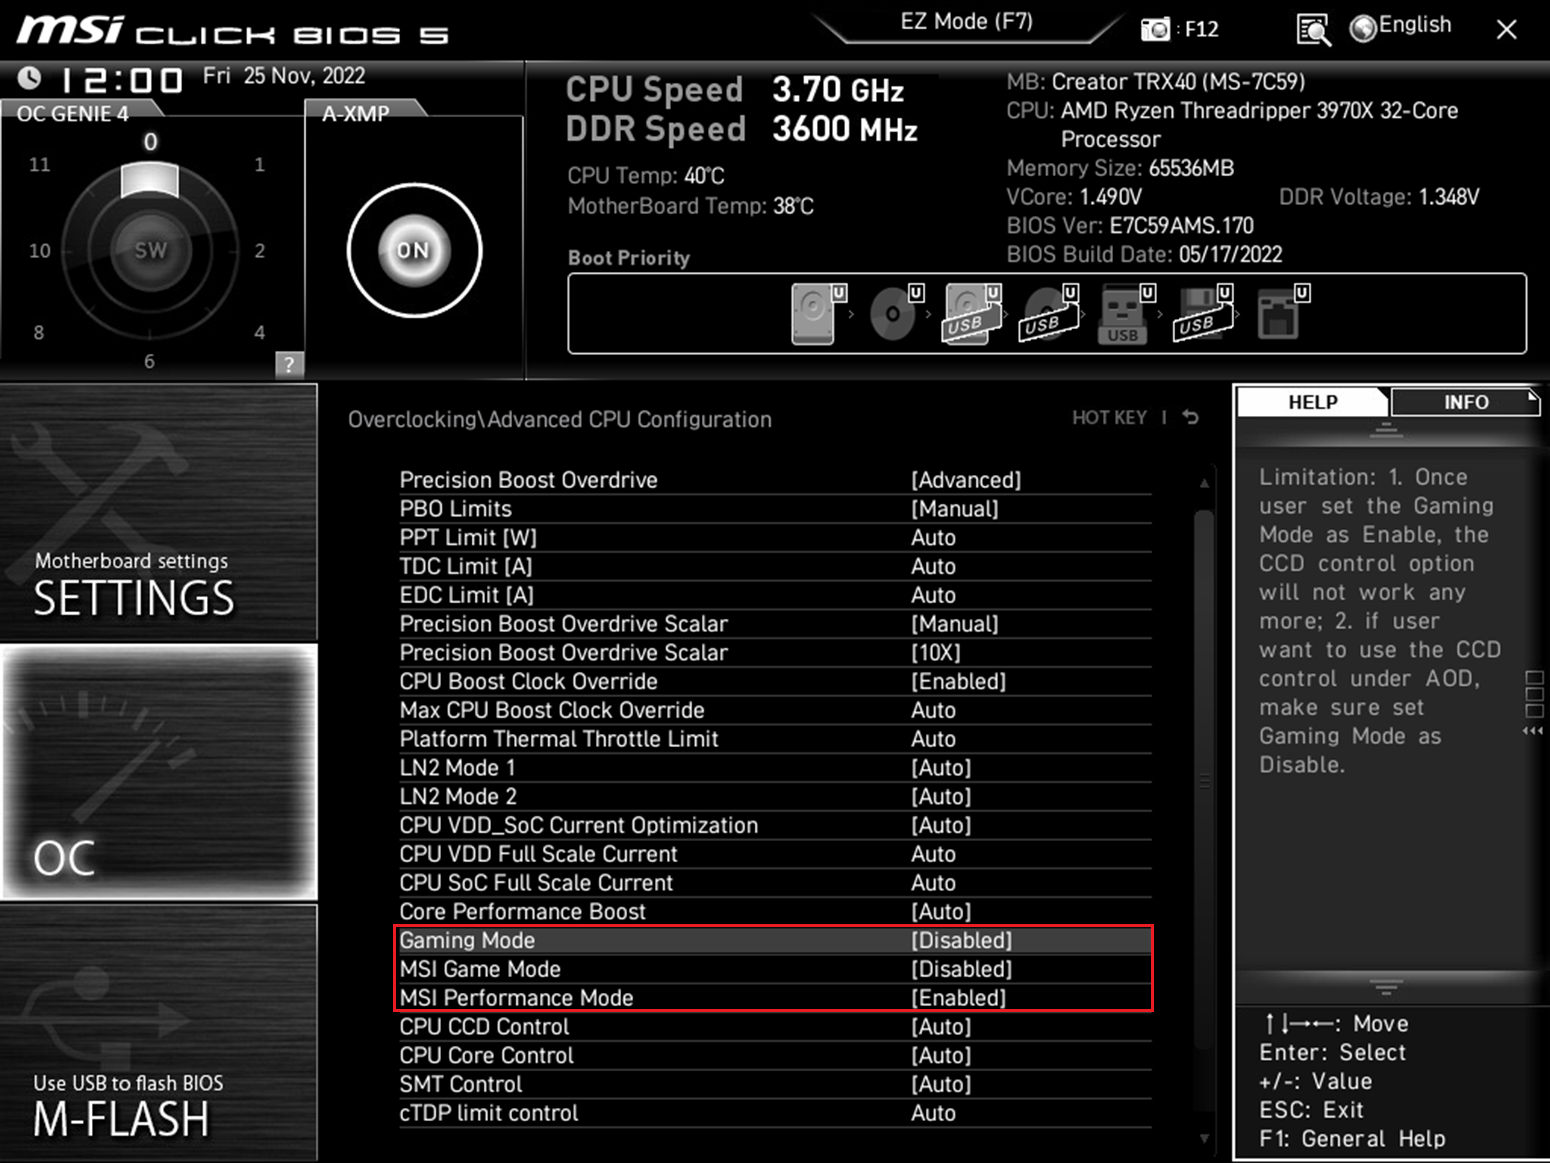Select the USB floppy boot device
The width and height of the screenshot is (1550, 1163).
click(1202, 313)
